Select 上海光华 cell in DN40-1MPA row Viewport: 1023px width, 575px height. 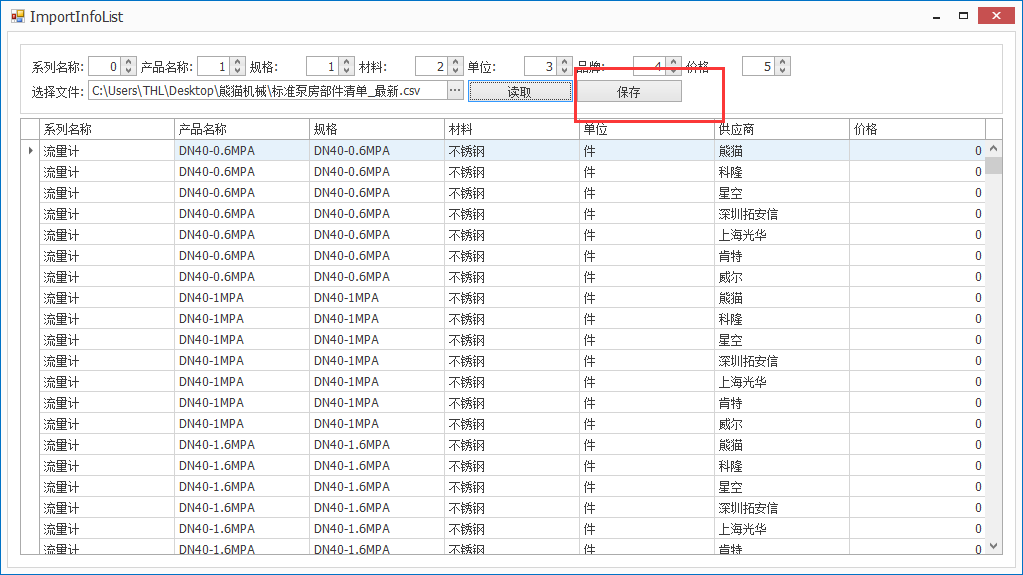(782, 382)
